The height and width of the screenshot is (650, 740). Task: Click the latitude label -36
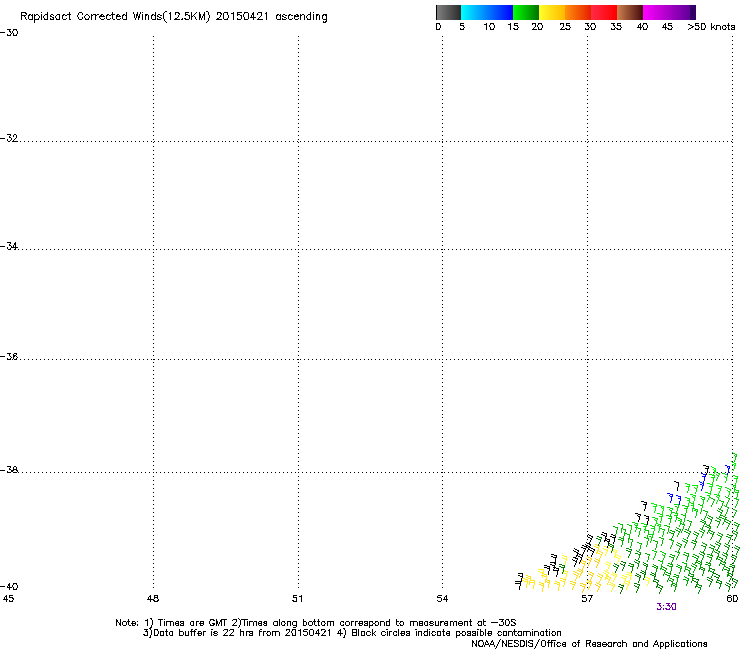pyautogui.click(x=9, y=356)
